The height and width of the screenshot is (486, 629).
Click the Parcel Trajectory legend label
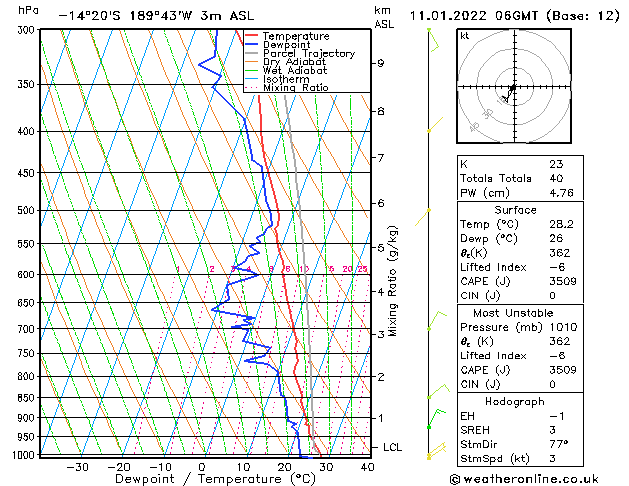click(309, 53)
